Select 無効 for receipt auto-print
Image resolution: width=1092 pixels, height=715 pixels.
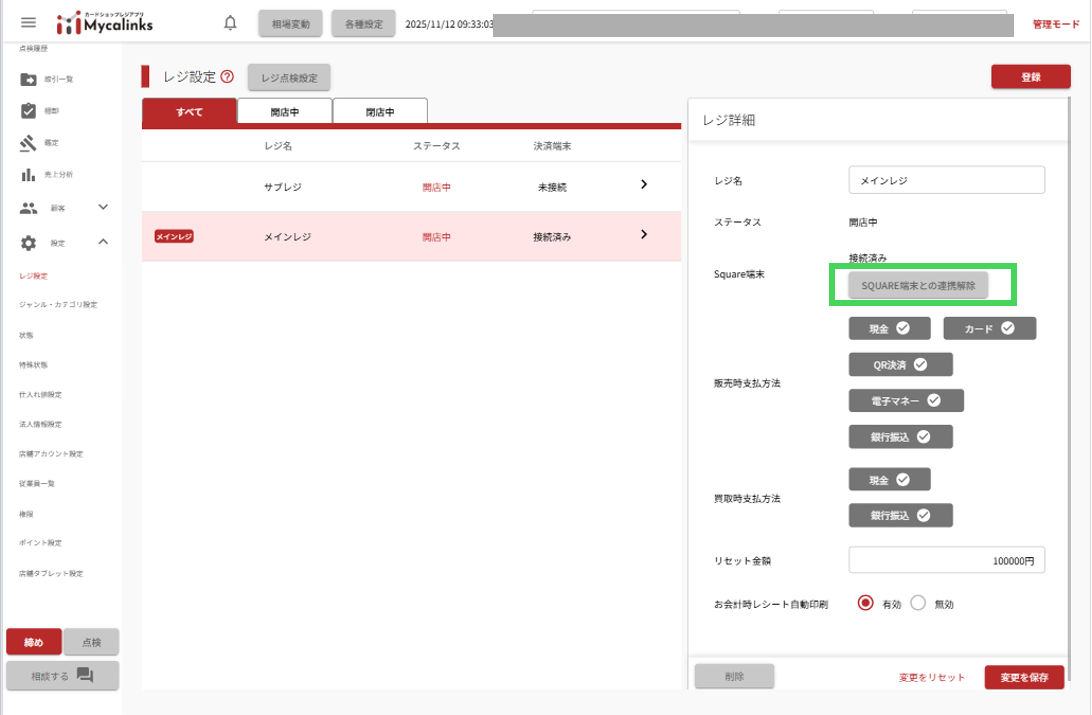tap(919, 604)
